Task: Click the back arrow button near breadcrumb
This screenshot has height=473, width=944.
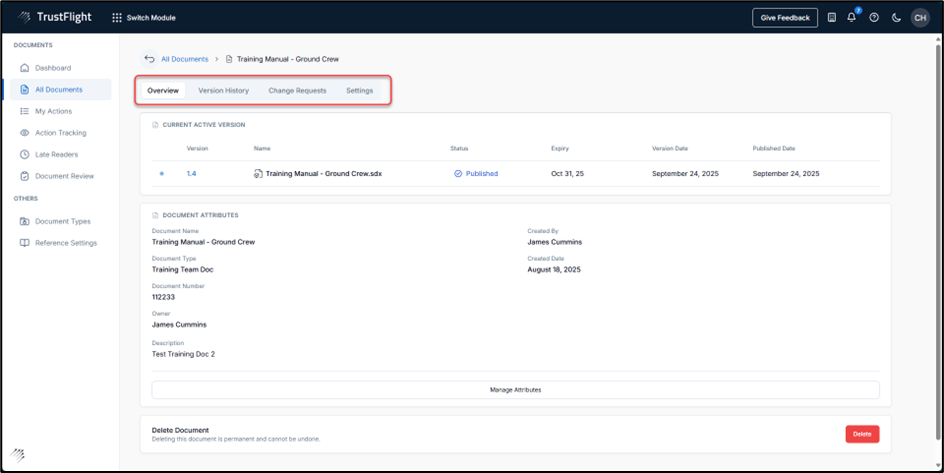Action: pyautogui.click(x=149, y=59)
